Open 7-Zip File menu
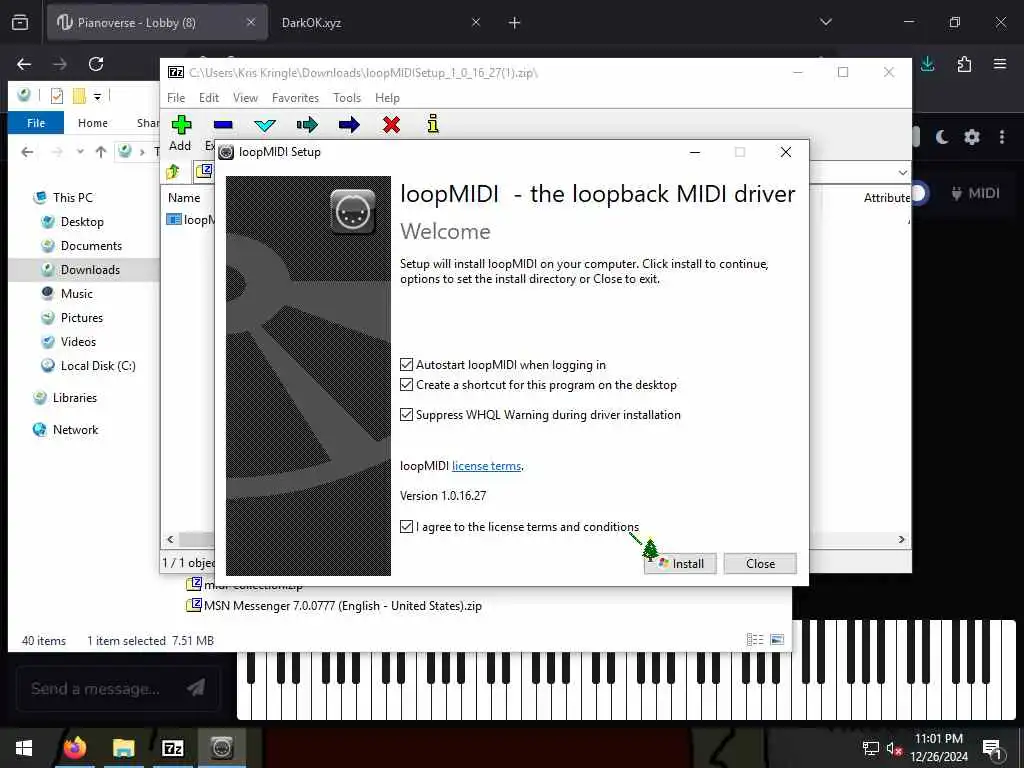The width and height of the screenshot is (1024, 768). [176, 98]
